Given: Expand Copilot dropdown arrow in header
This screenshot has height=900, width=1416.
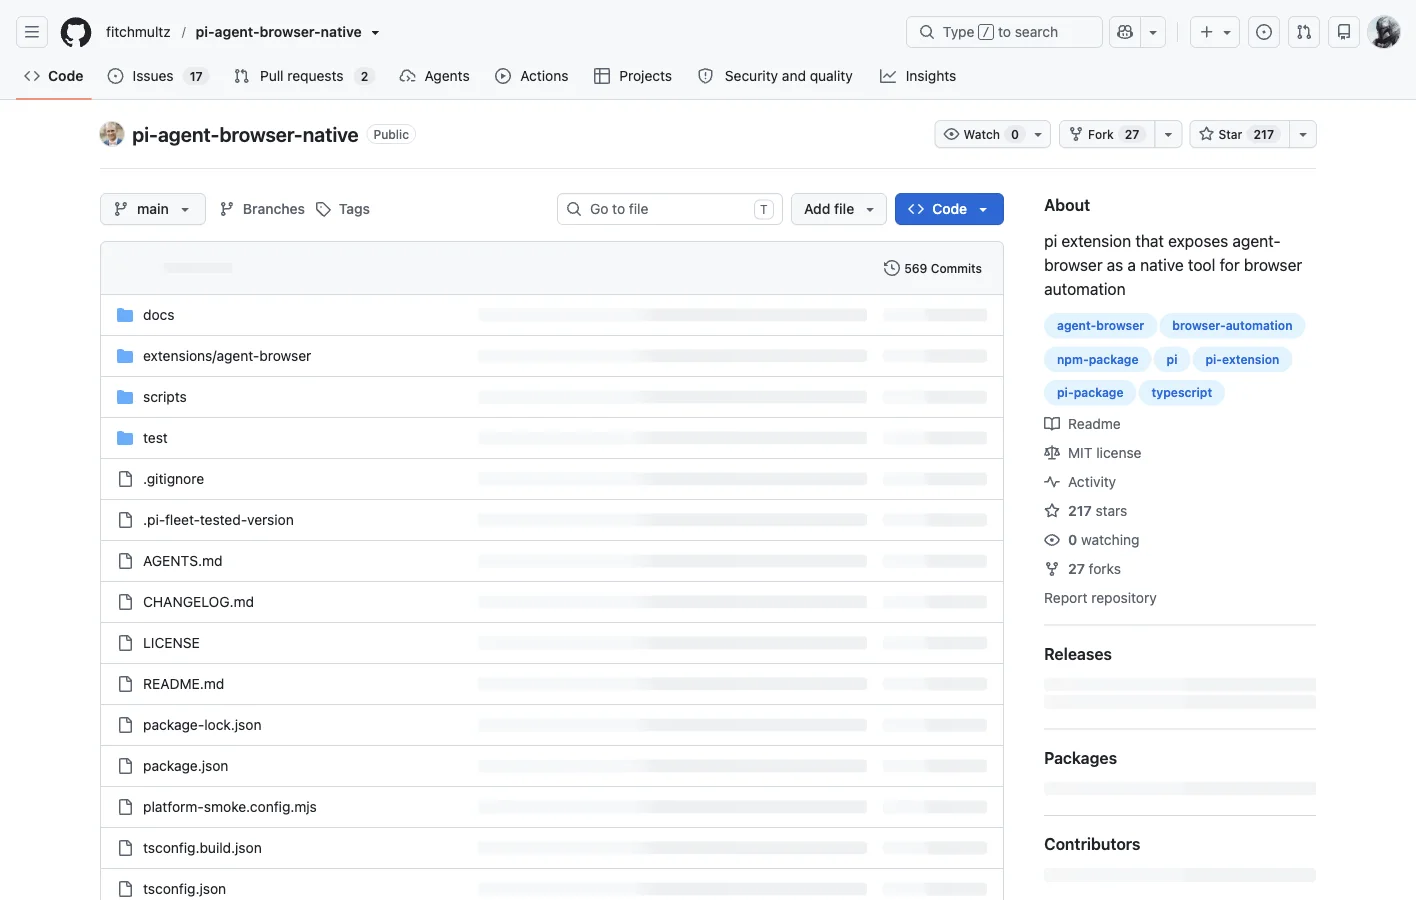Looking at the screenshot, I should pyautogui.click(x=1153, y=32).
